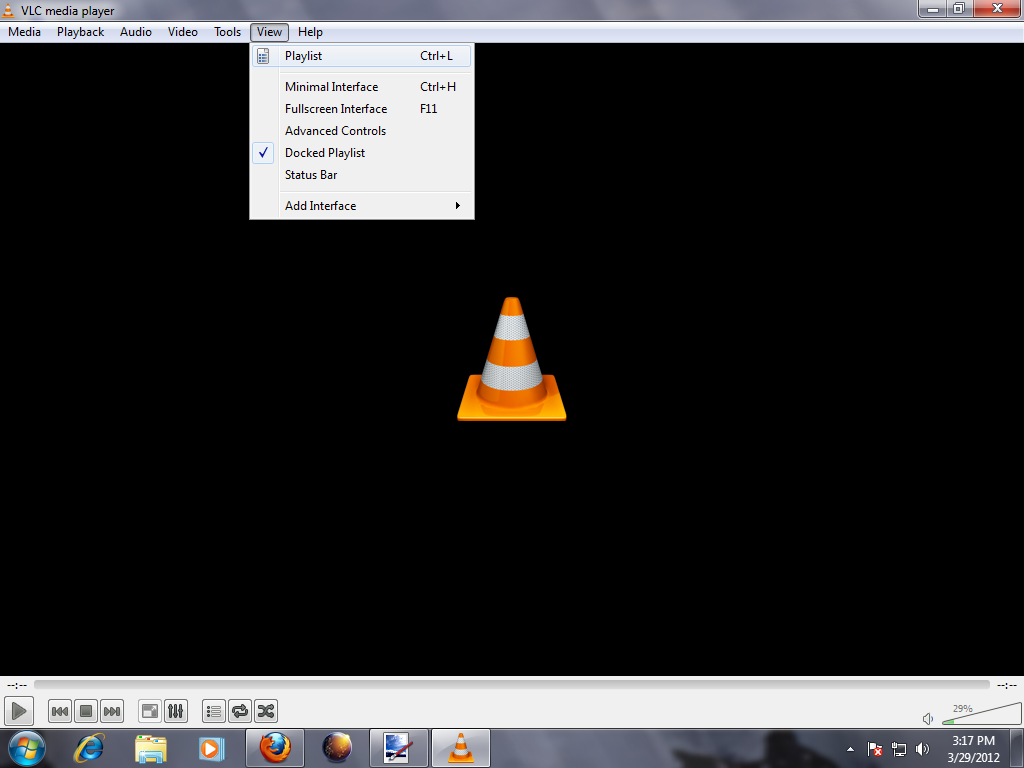
Task: Open the Media menu
Action: [x=24, y=32]
